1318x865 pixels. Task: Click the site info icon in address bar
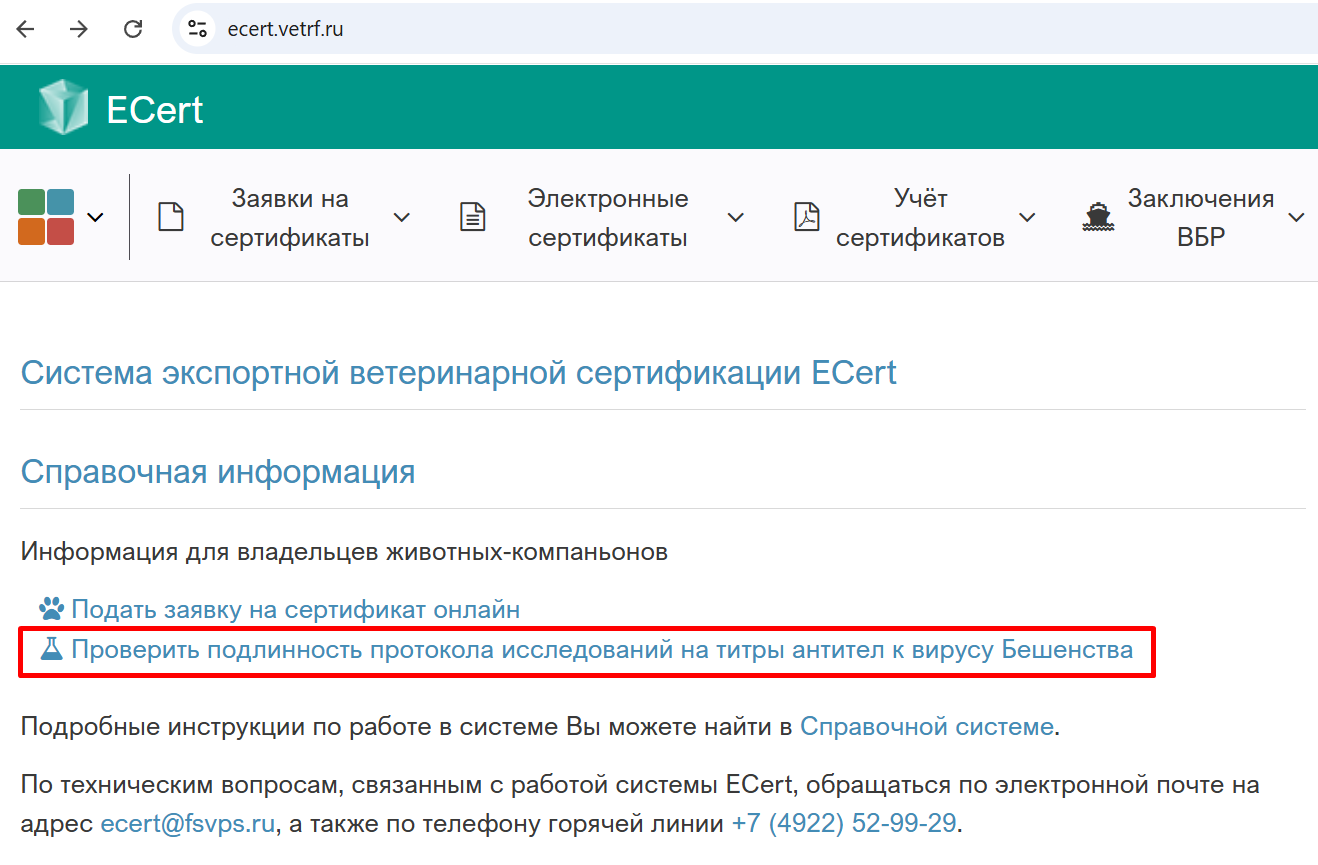click(x=197, y=29)
